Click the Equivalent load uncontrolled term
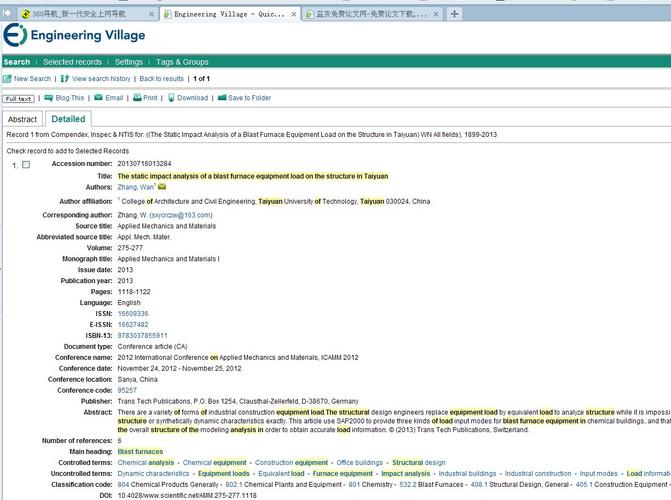The width and height of the screenshot is (671, 500). pos(281,473)
